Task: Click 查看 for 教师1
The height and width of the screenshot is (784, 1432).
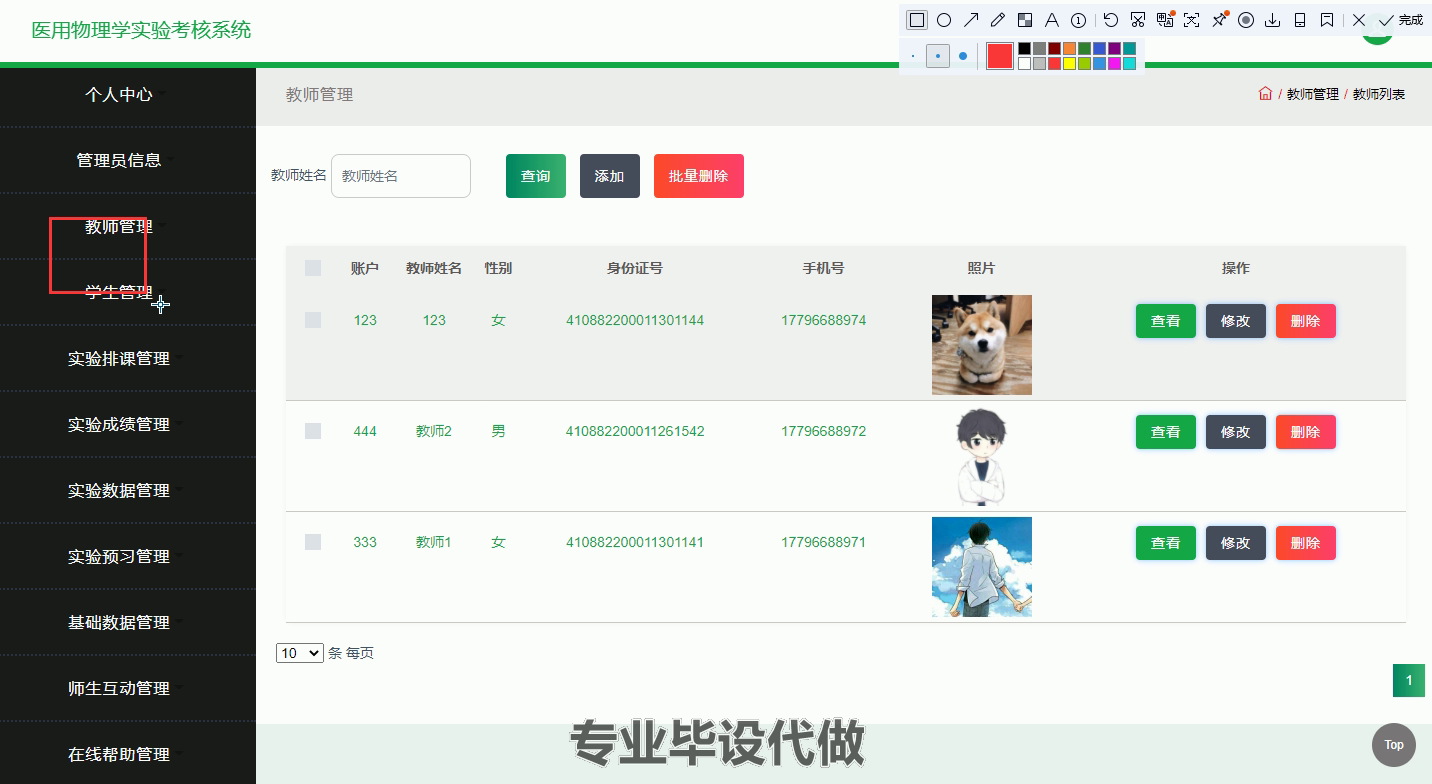Action: (1166, 543)
